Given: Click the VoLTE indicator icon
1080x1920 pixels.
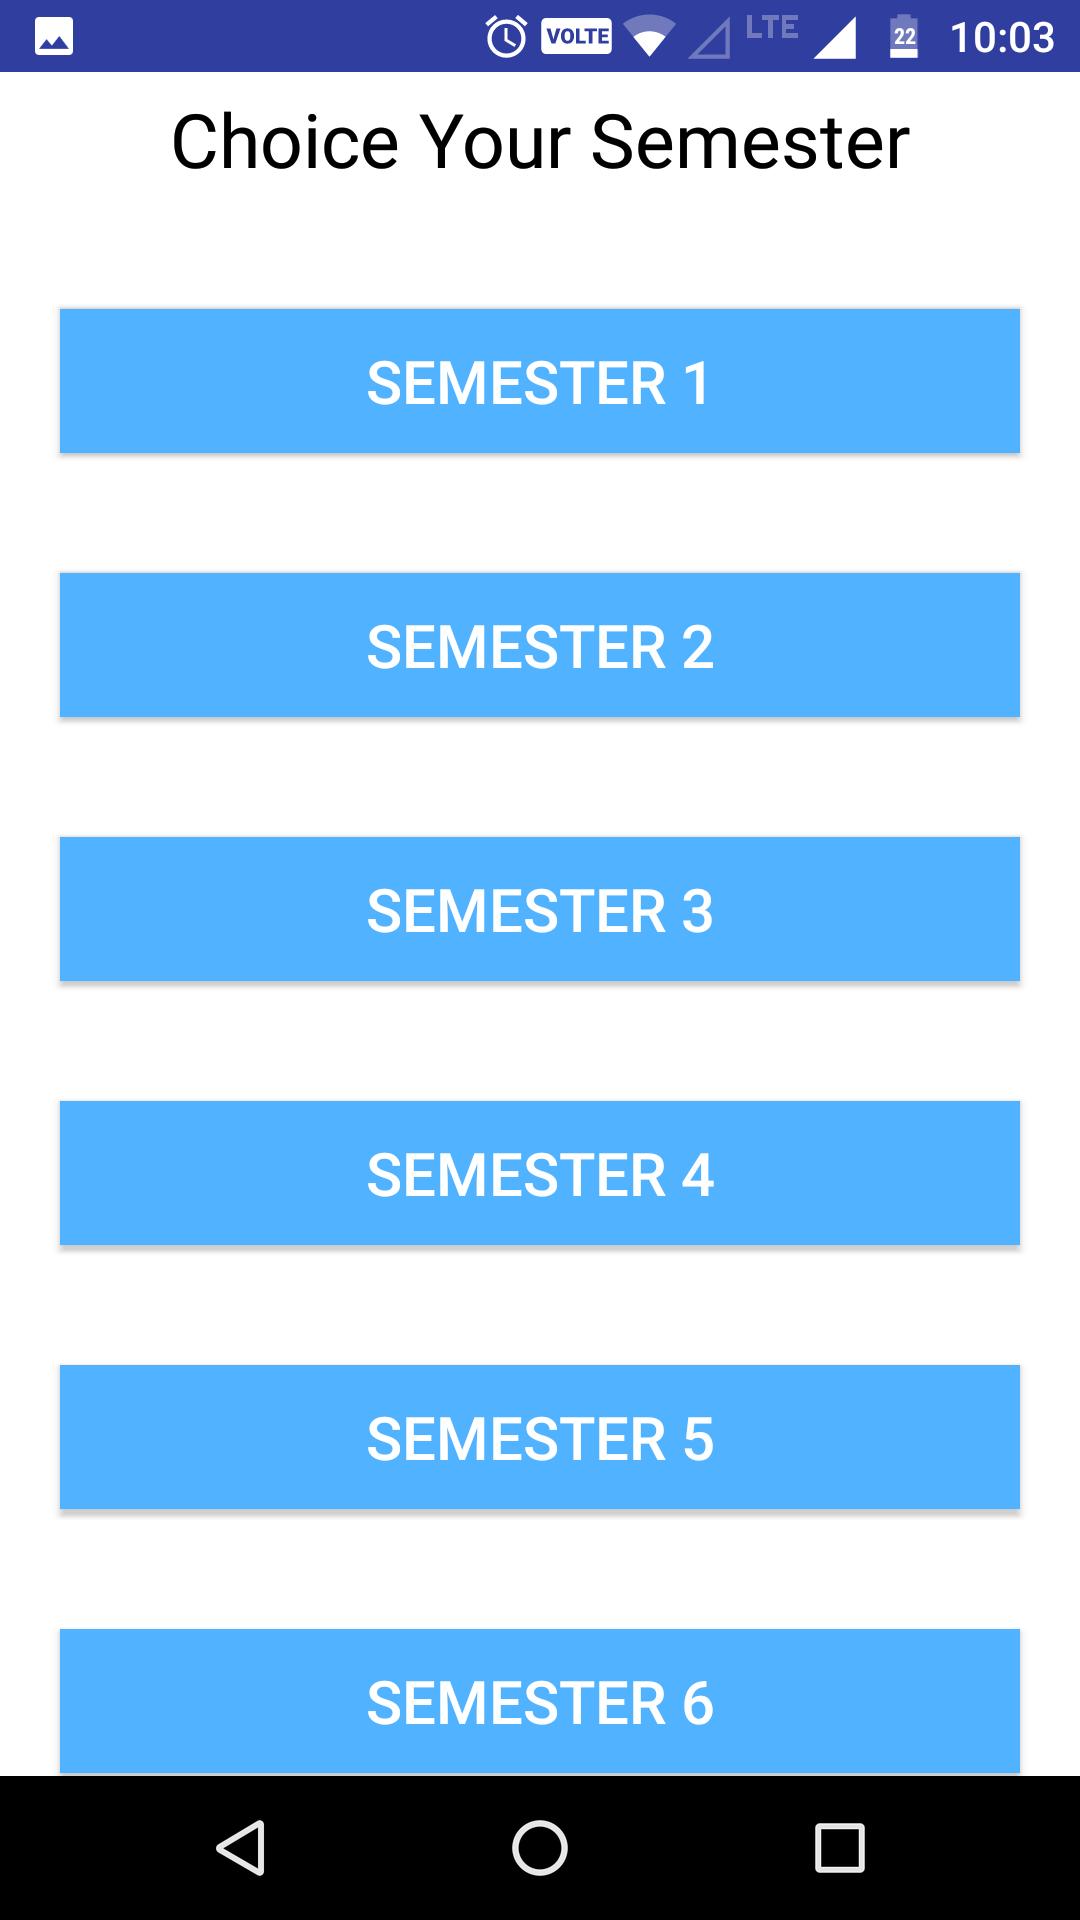Looking at the screenshot, I should 577,37.
